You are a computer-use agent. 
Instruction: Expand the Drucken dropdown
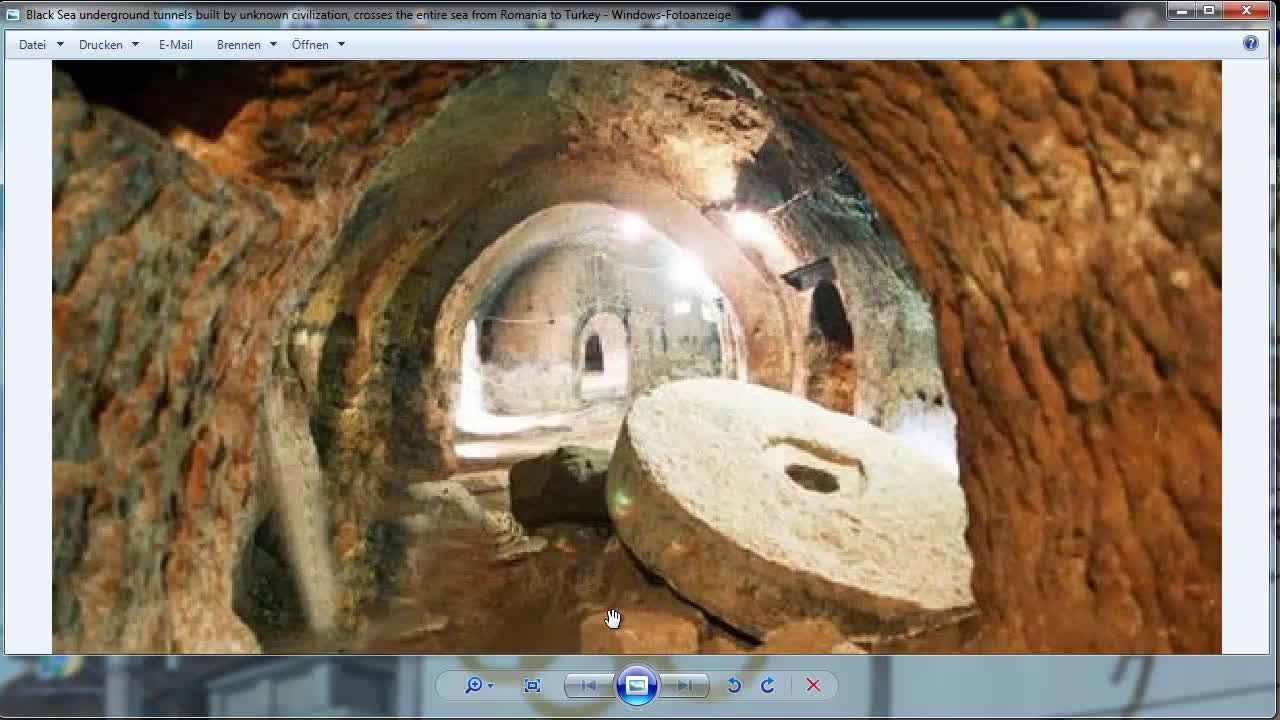(108, 44)
